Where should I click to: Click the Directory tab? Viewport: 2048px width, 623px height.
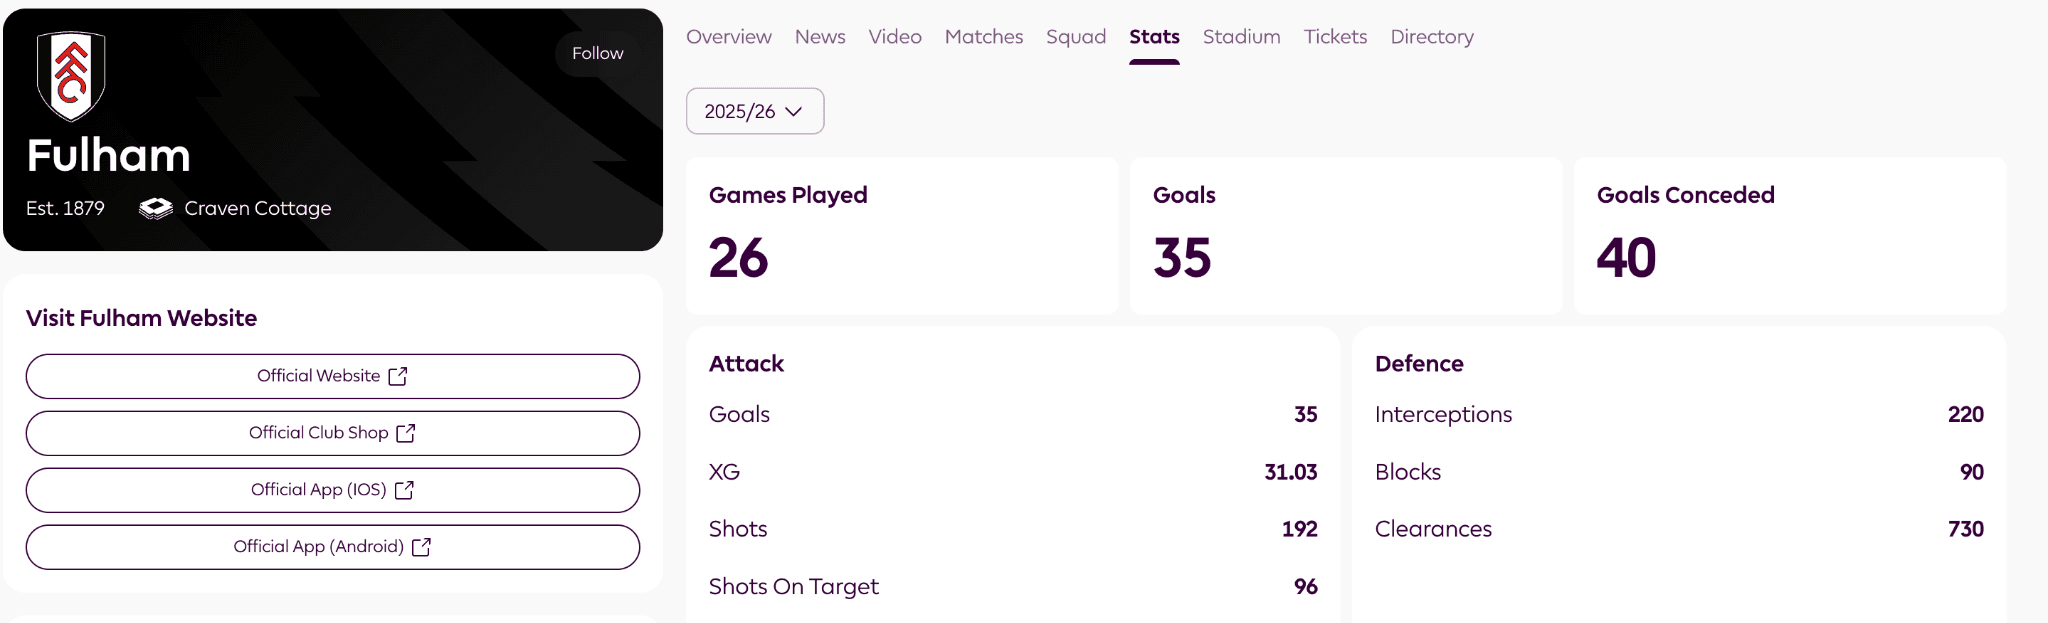point(1431,36)
